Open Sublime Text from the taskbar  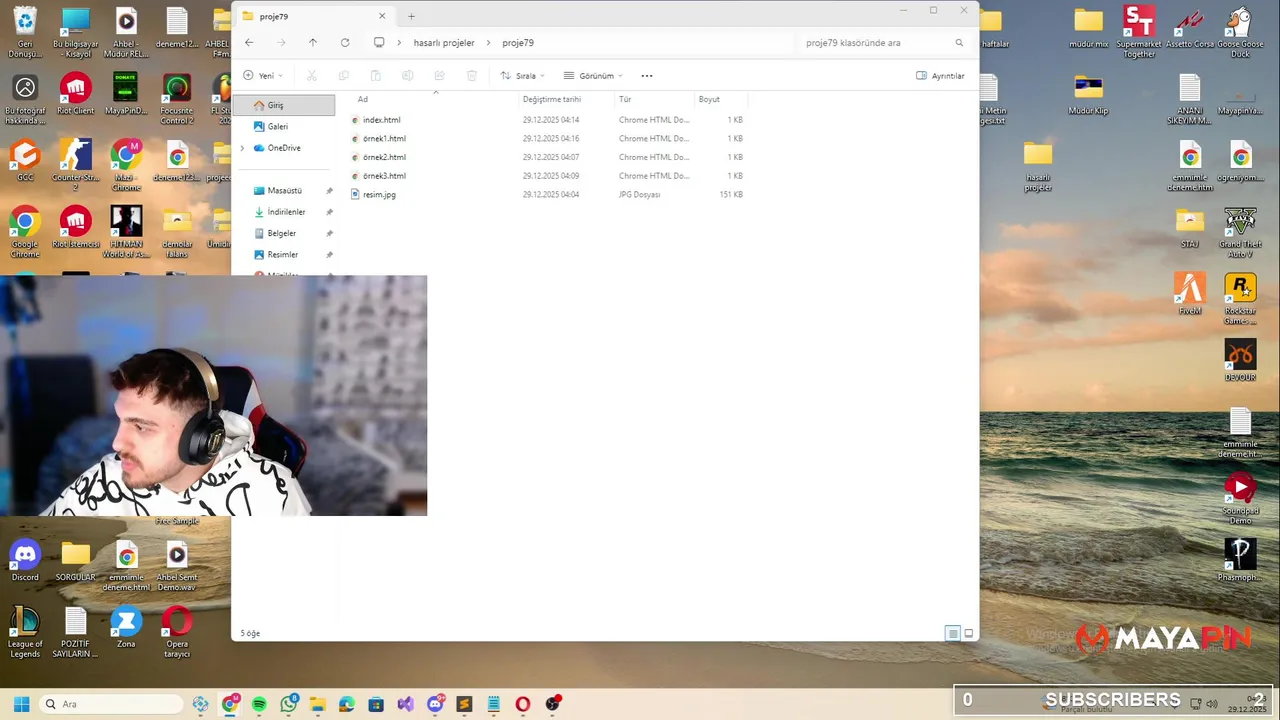(464, 704)
